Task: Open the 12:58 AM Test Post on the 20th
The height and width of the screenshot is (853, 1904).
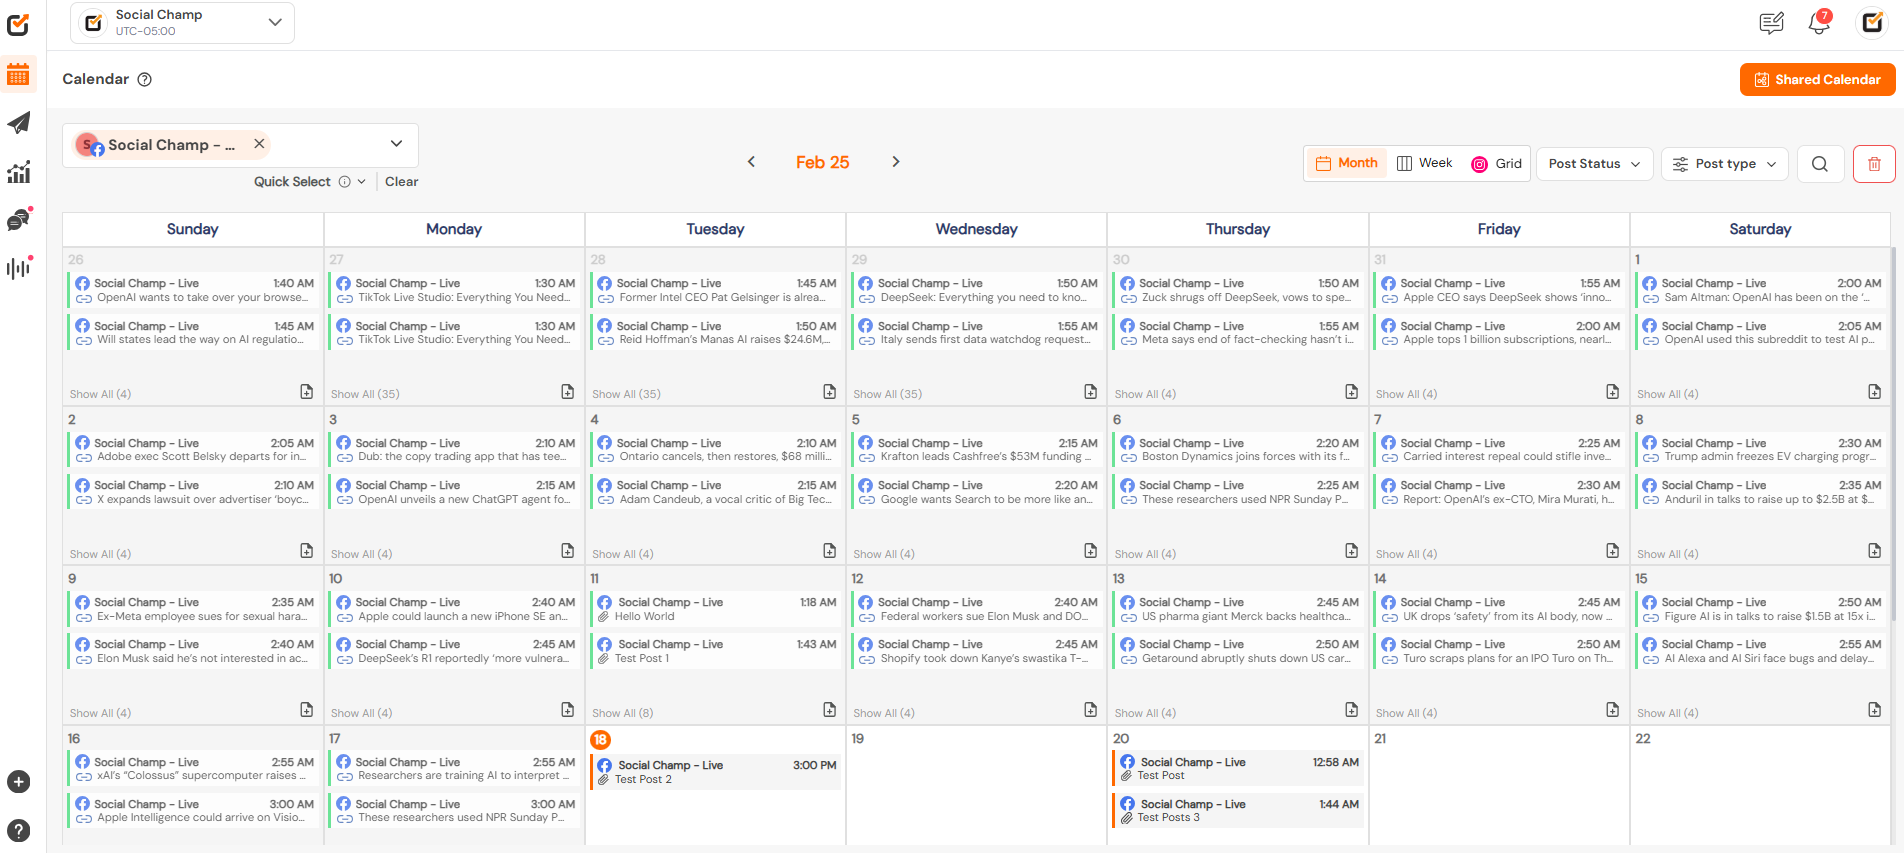Action: pos(1238,769)
